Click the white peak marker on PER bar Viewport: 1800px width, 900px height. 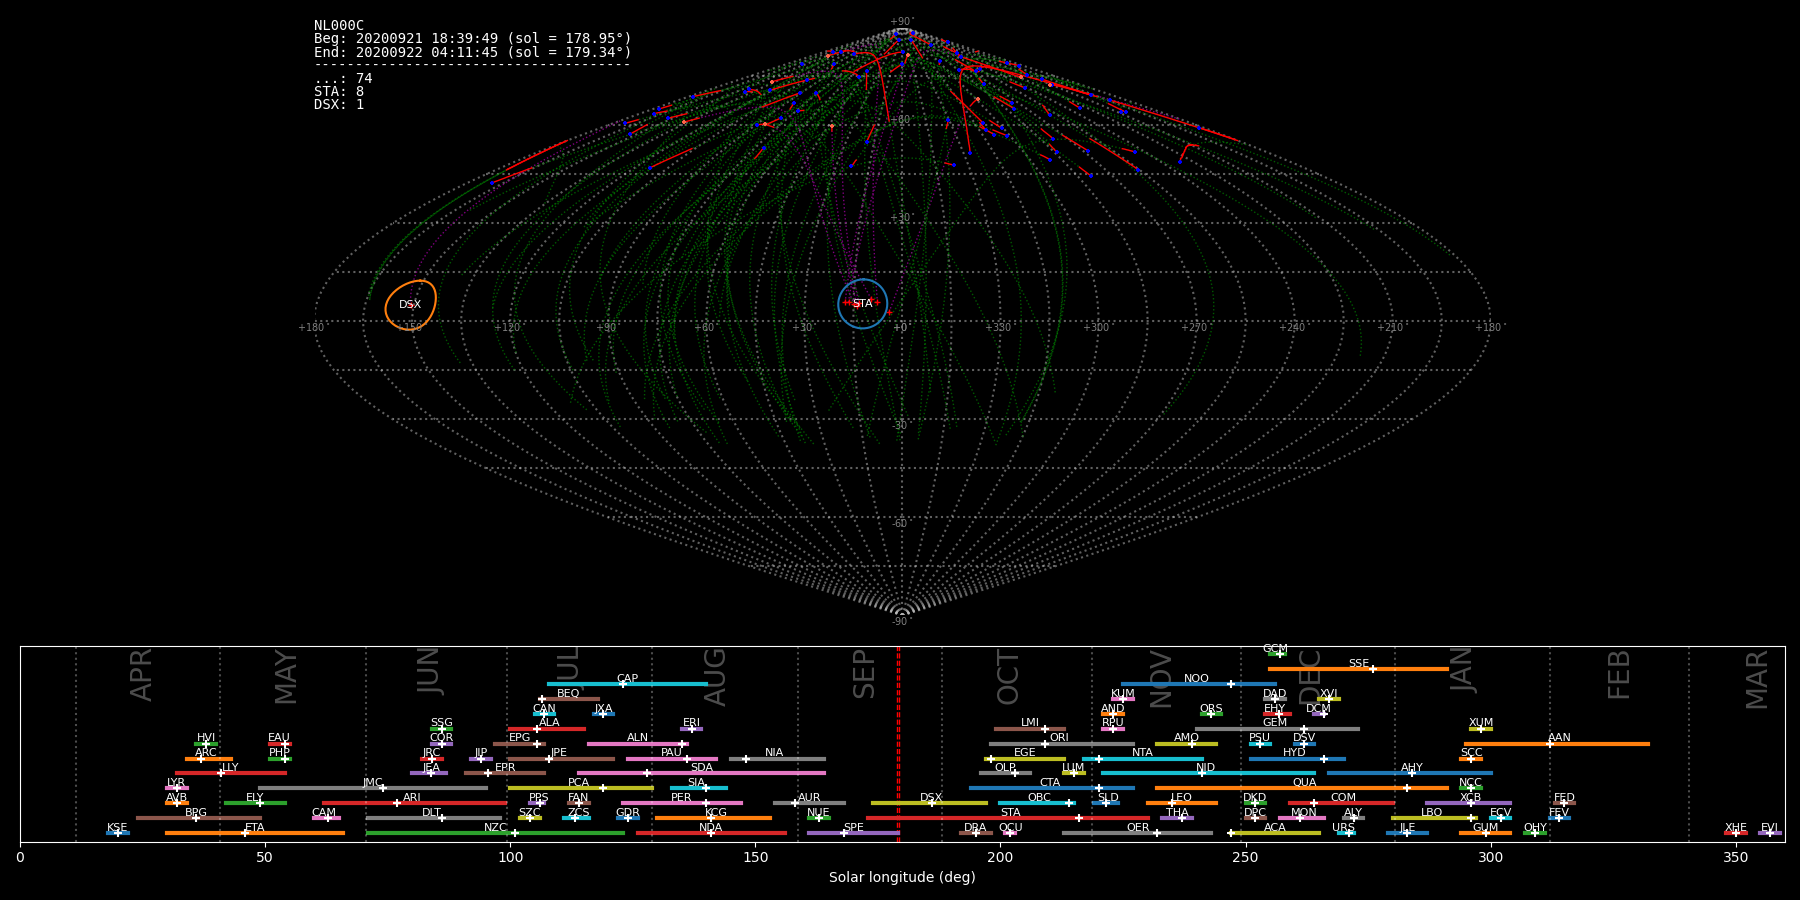click(706, 803)
